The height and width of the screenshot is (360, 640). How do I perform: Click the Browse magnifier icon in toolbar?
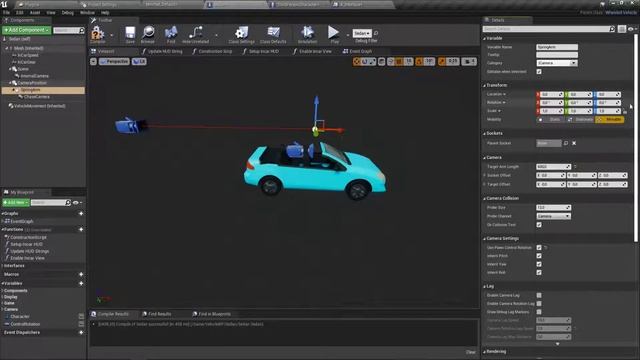(148, 33)
